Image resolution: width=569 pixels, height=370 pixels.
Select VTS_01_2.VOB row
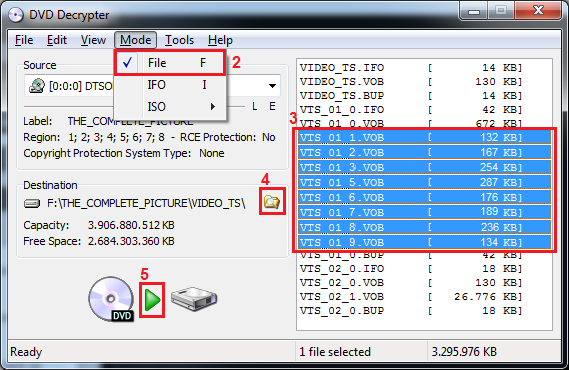click(x=425, y=152)
